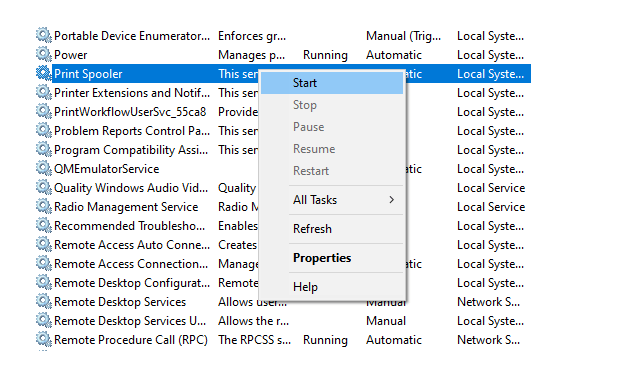The height and width of the screenshot is (388, 624).
Task: Click Automatic startup type in Power row
Action: point(394,55)
